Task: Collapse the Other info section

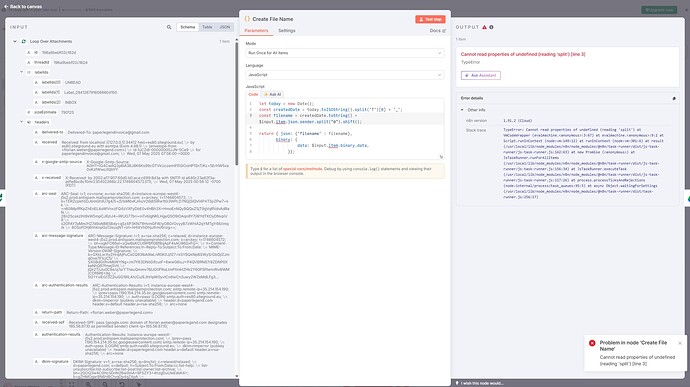Action: pos(462,110)
